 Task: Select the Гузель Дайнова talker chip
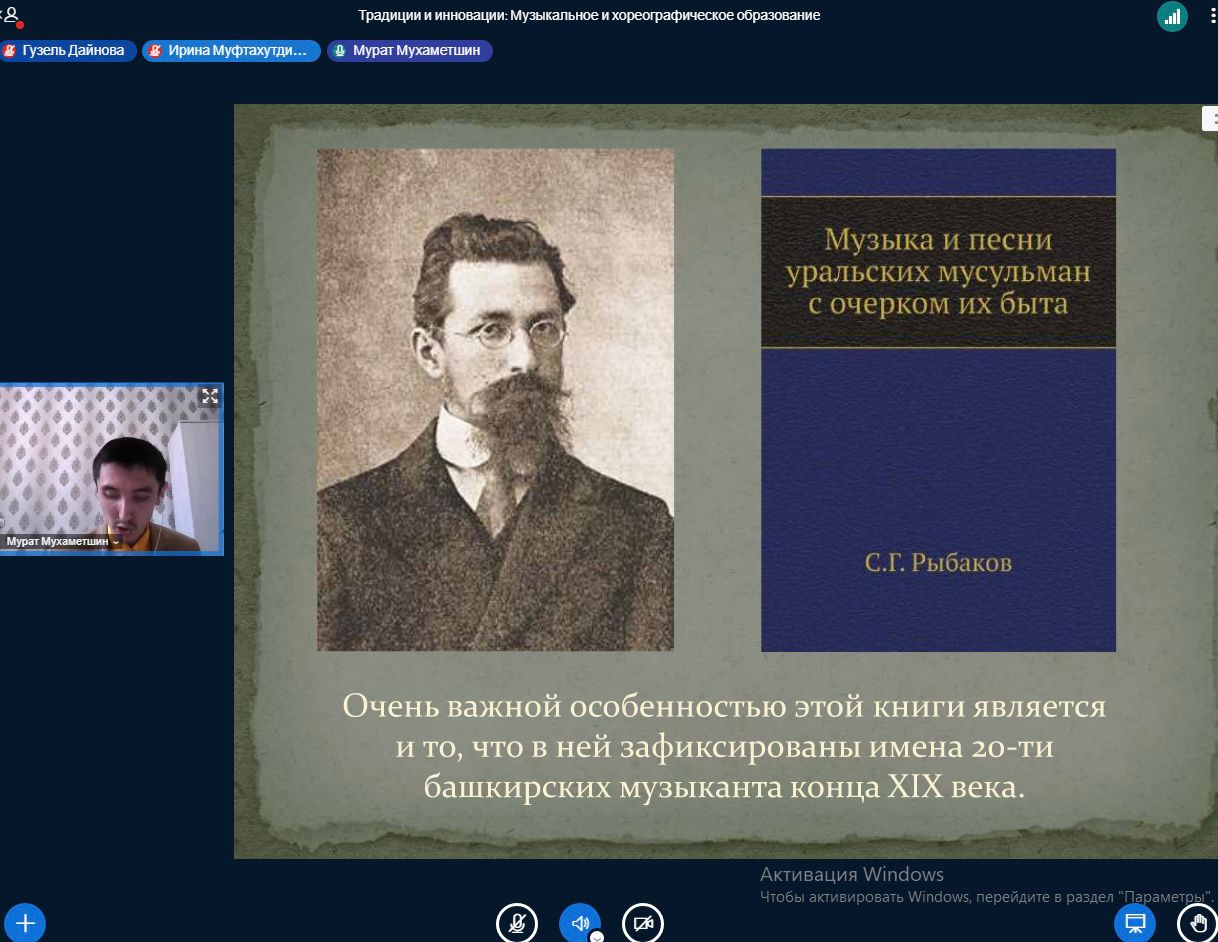point(69,51)
